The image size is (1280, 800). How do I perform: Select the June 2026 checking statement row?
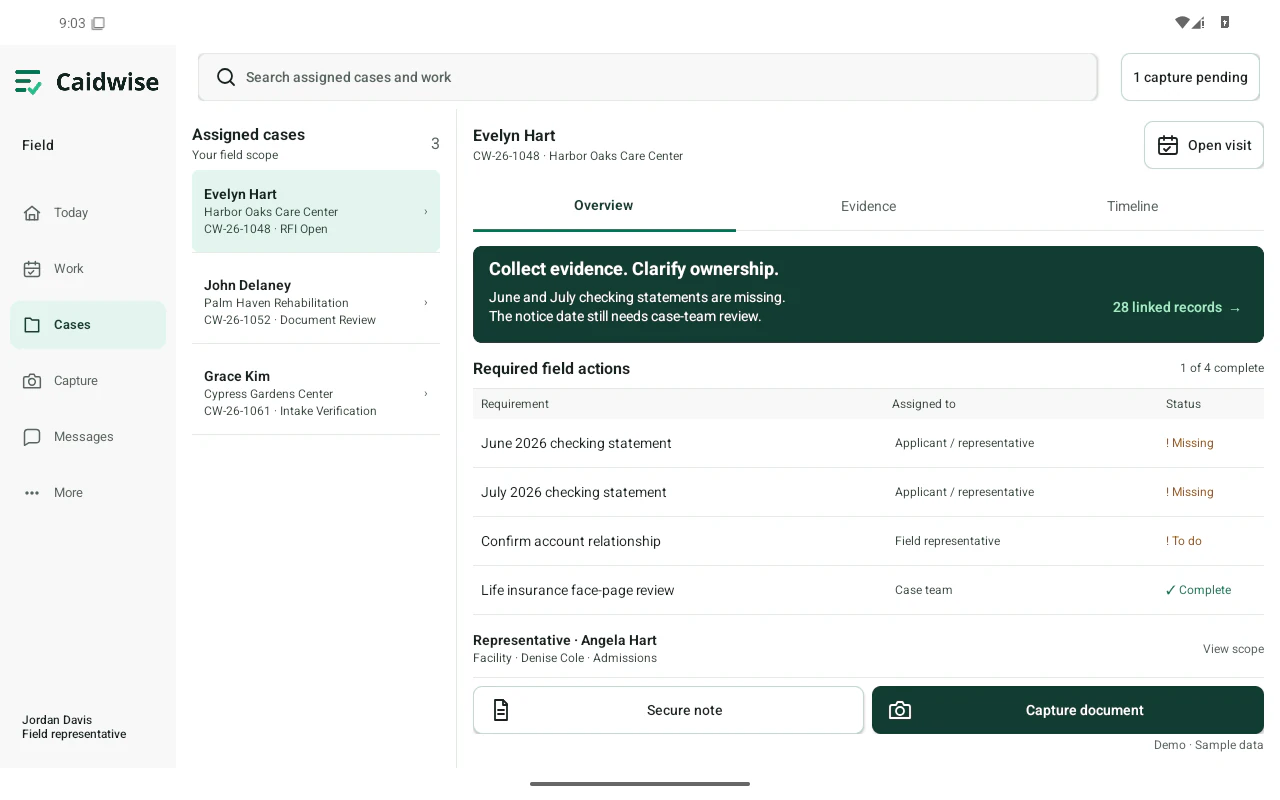point(868,443)
